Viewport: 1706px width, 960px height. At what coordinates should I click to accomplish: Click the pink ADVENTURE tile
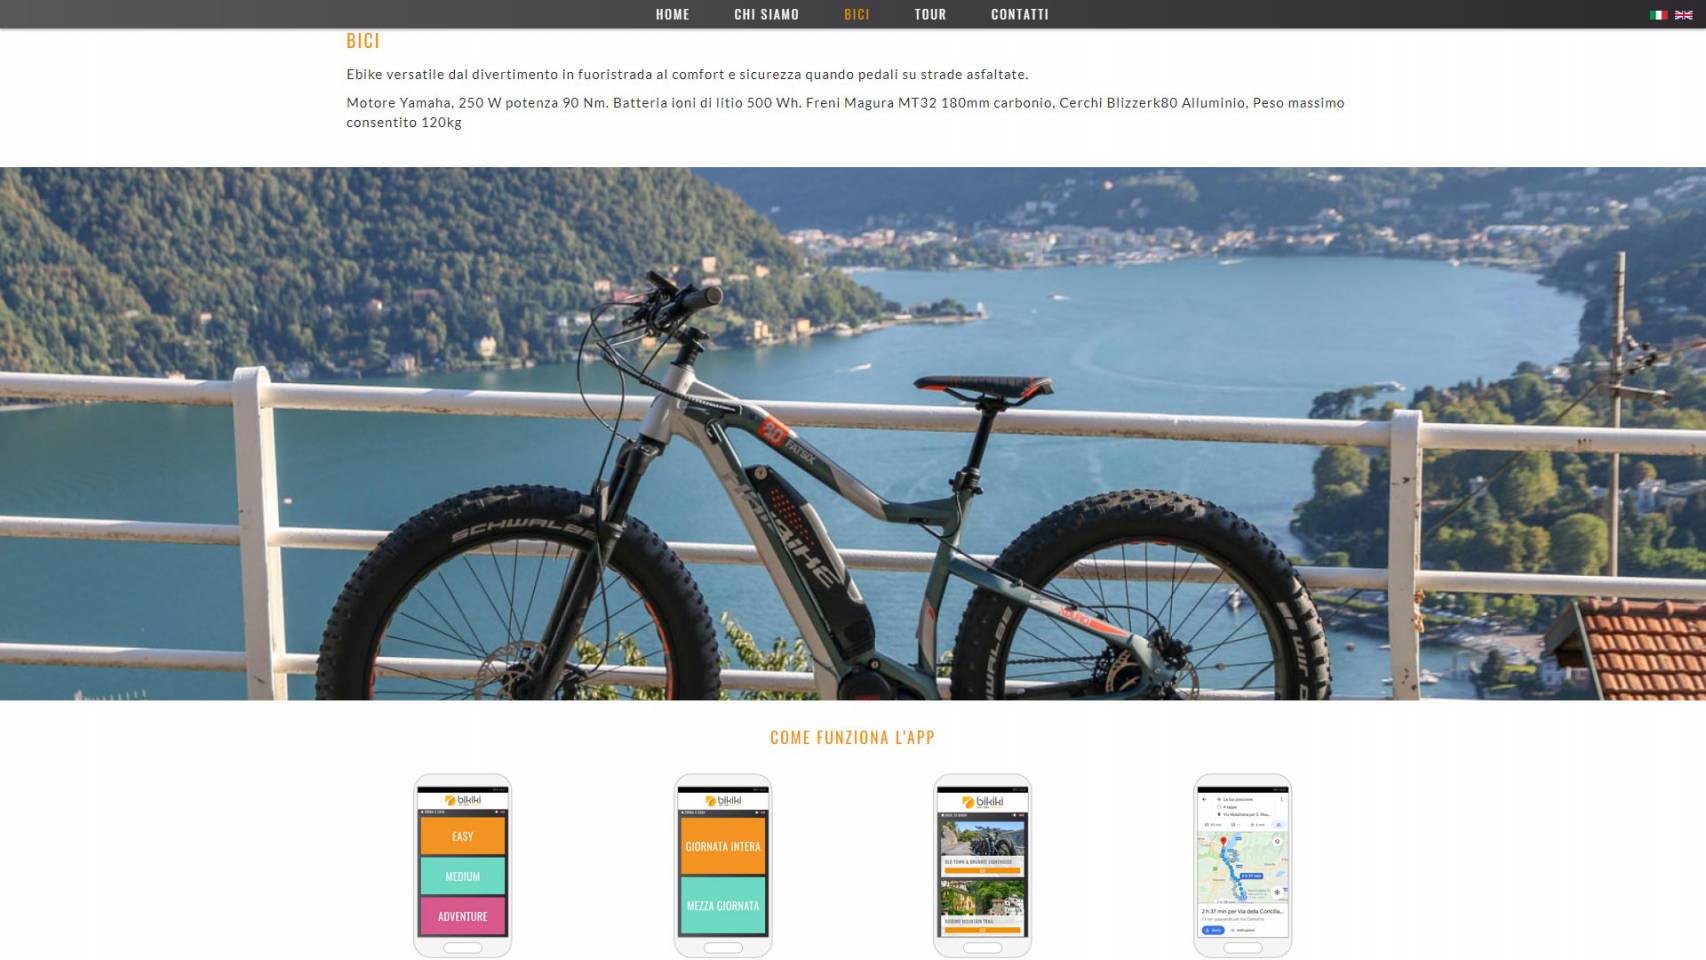tap(463, 916)
